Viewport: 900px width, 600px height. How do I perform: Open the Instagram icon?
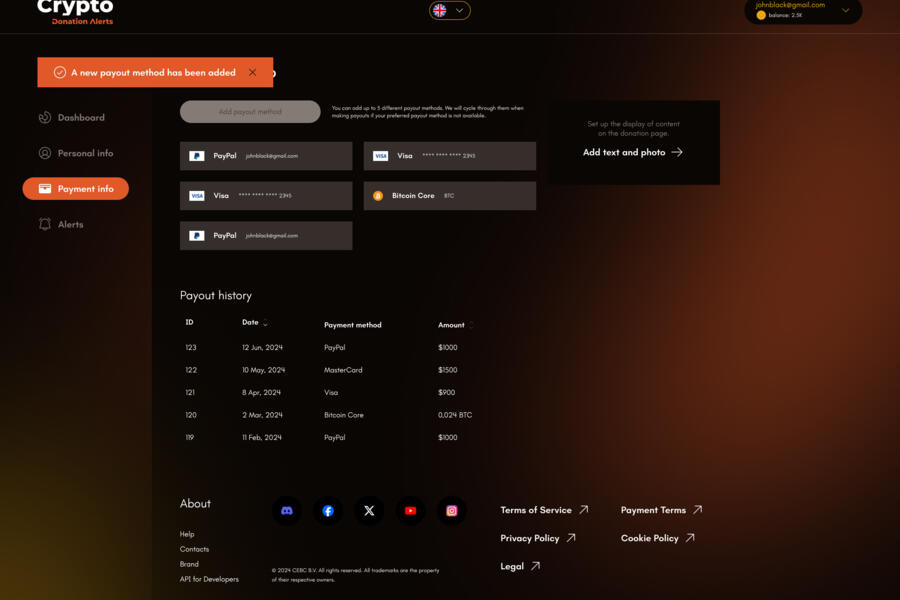click(451, 510)
